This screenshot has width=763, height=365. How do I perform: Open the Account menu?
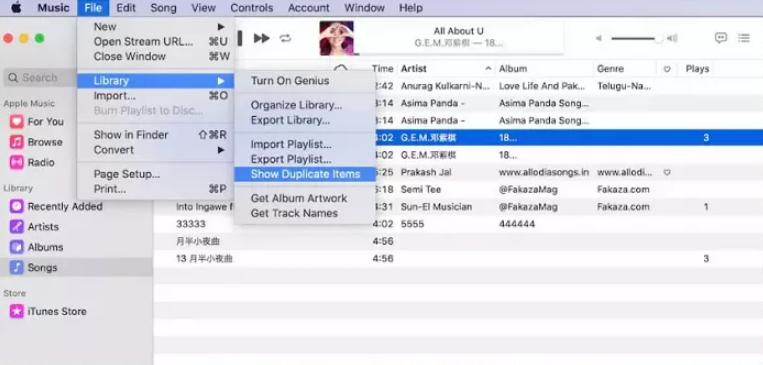[x=309, y=8]
